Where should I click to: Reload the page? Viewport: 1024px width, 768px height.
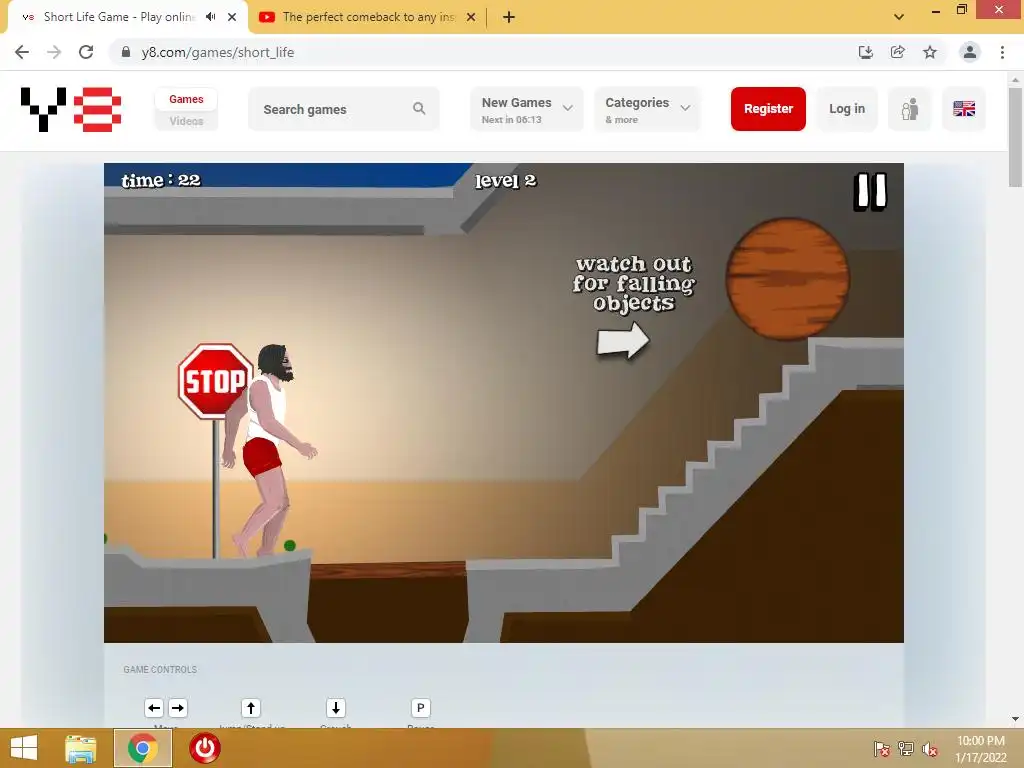86,52
